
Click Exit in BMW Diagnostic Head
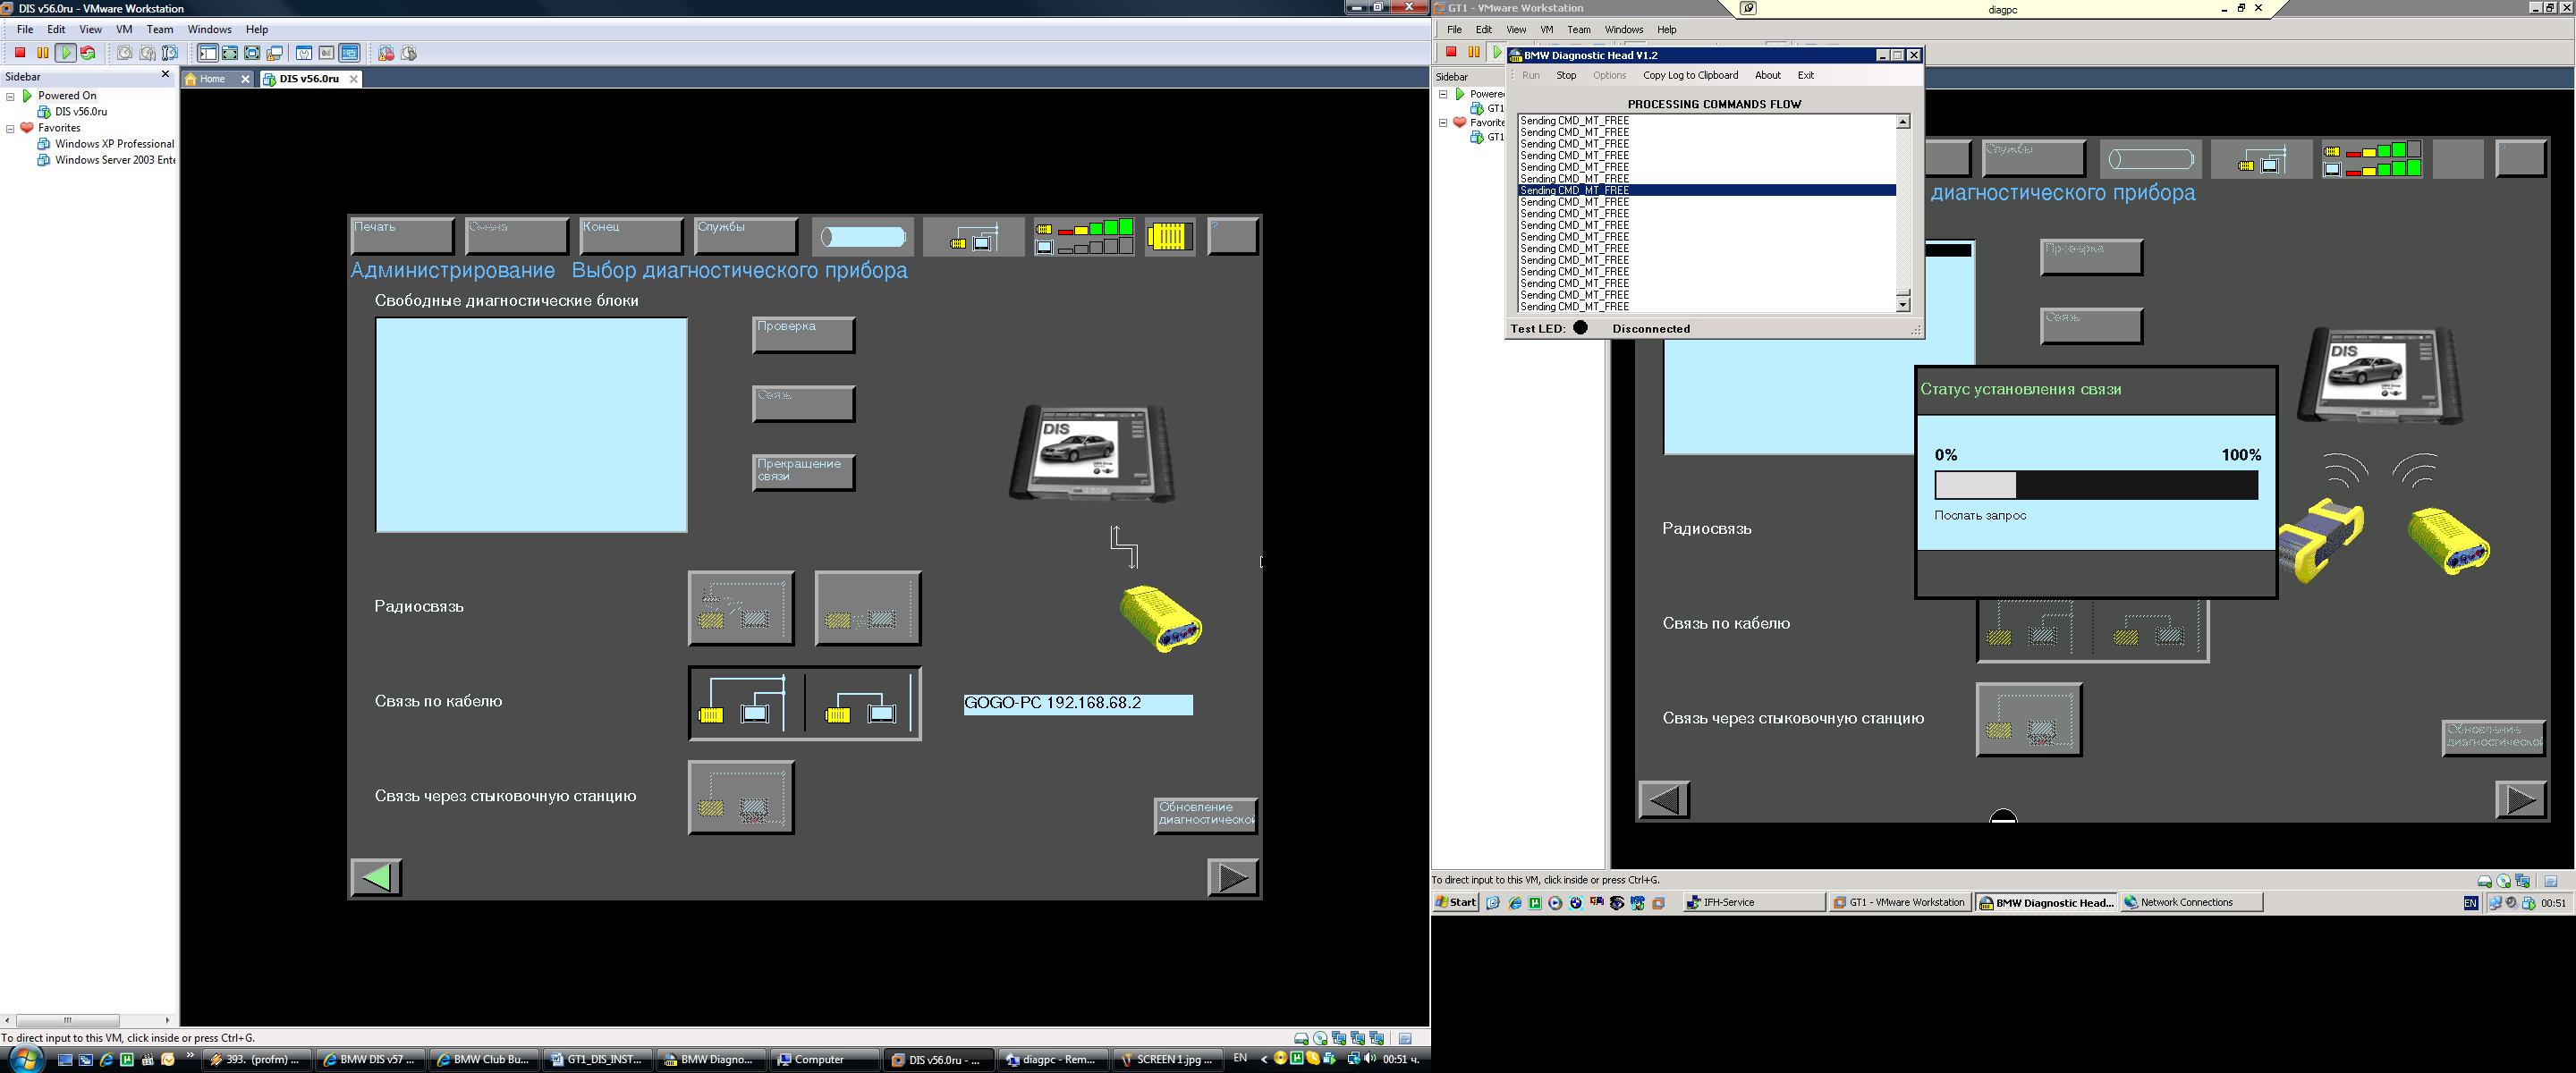click(x=1805, y=75)
